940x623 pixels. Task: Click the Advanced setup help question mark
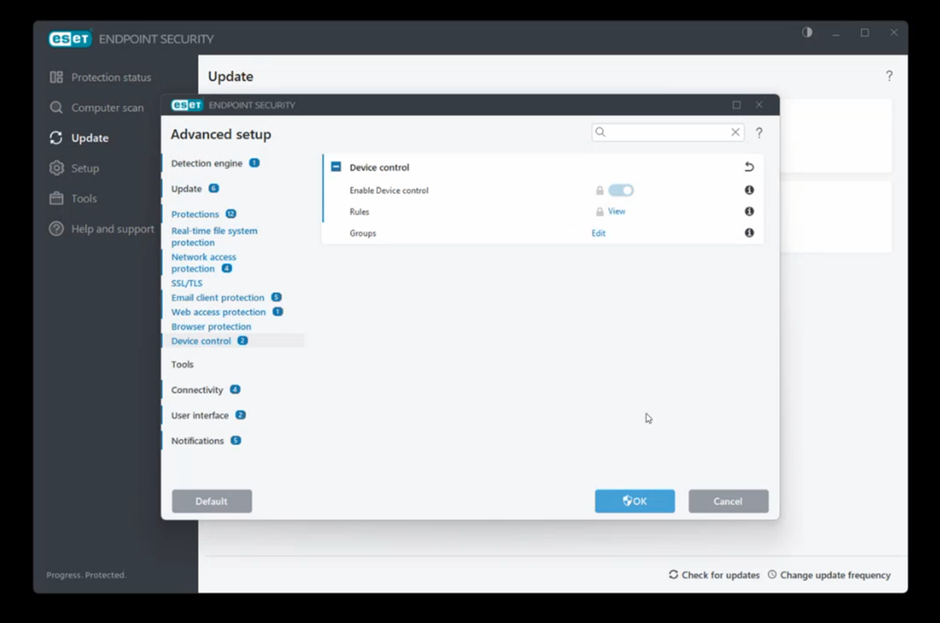tap(759, 133)
